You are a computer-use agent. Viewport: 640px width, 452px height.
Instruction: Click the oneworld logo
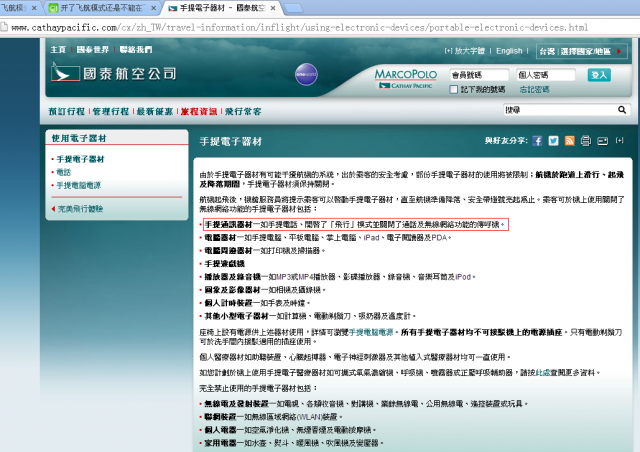coord(306,74)
